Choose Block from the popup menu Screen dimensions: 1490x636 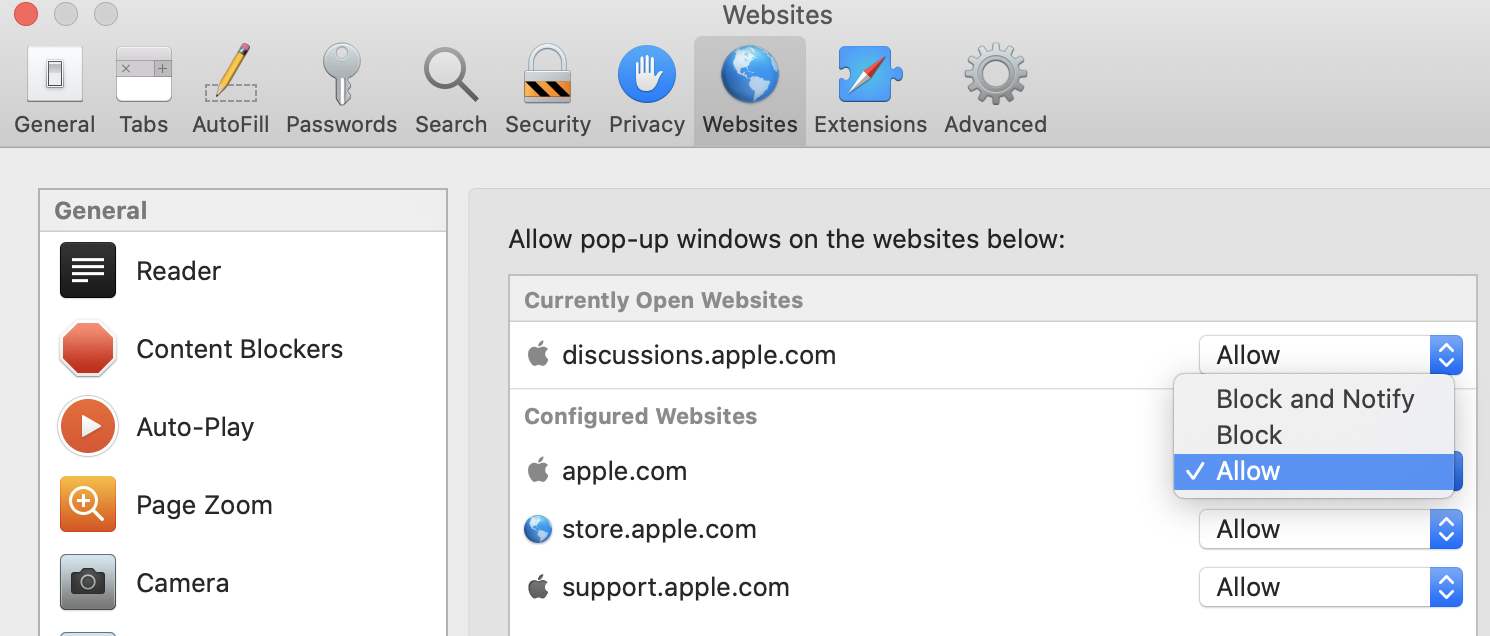pyautogui.click(x=1314, y=435)
